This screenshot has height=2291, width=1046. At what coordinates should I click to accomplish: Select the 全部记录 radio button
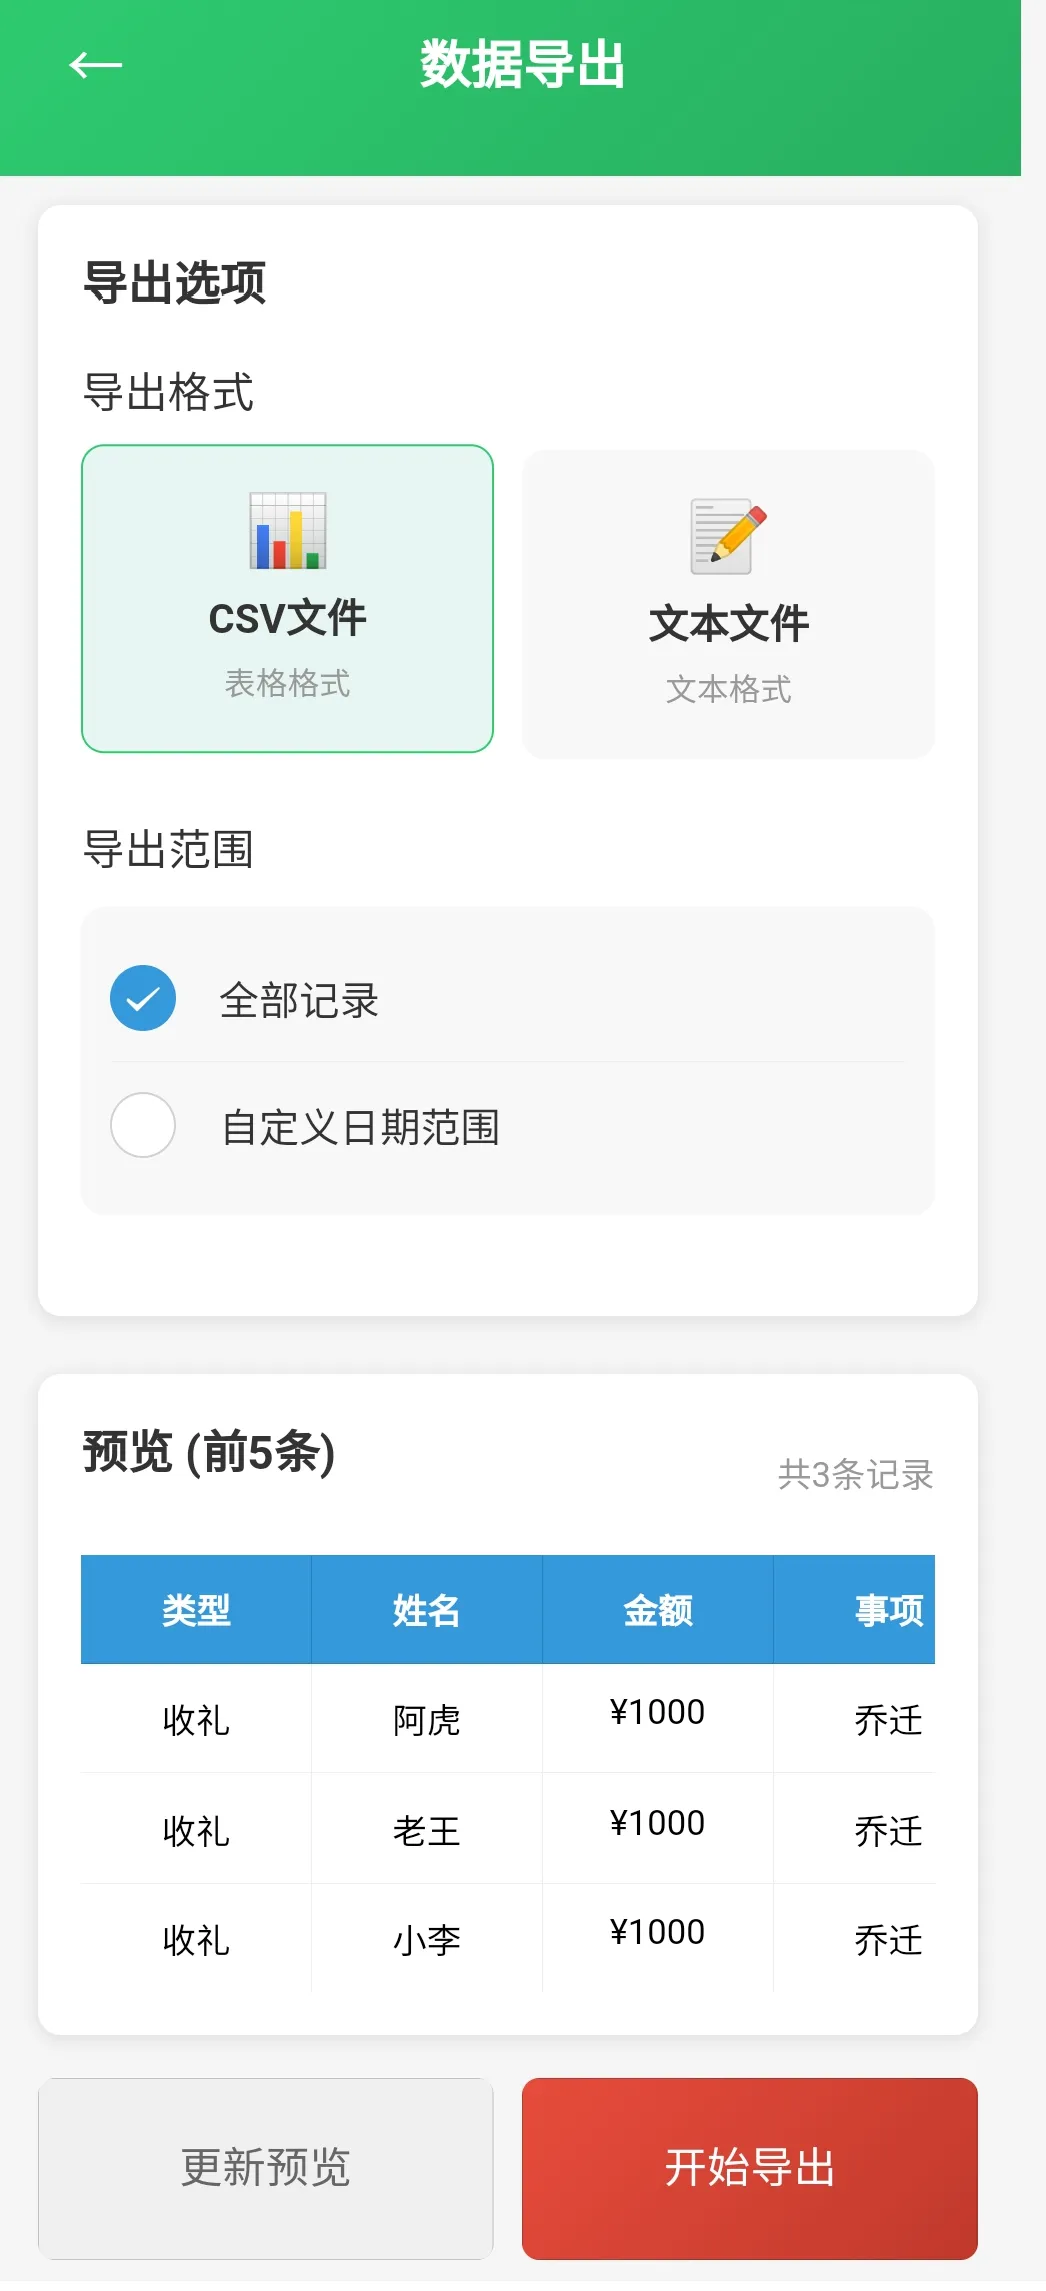[x=143, y=998]
